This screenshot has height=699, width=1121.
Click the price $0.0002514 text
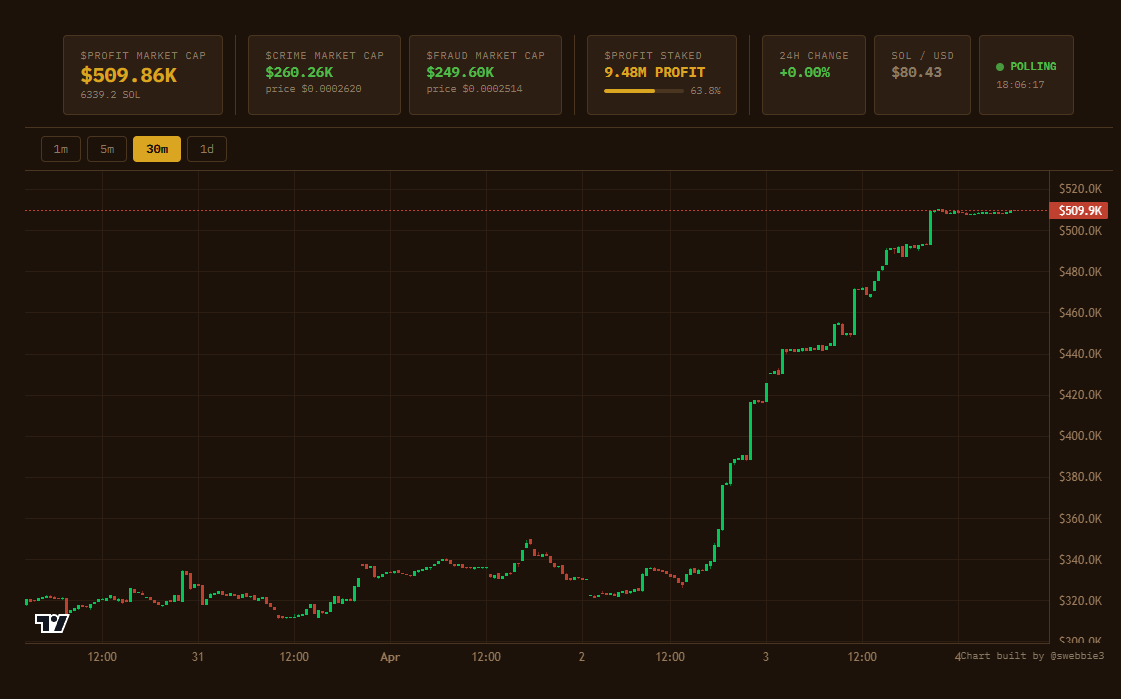[x=474, y=89]
